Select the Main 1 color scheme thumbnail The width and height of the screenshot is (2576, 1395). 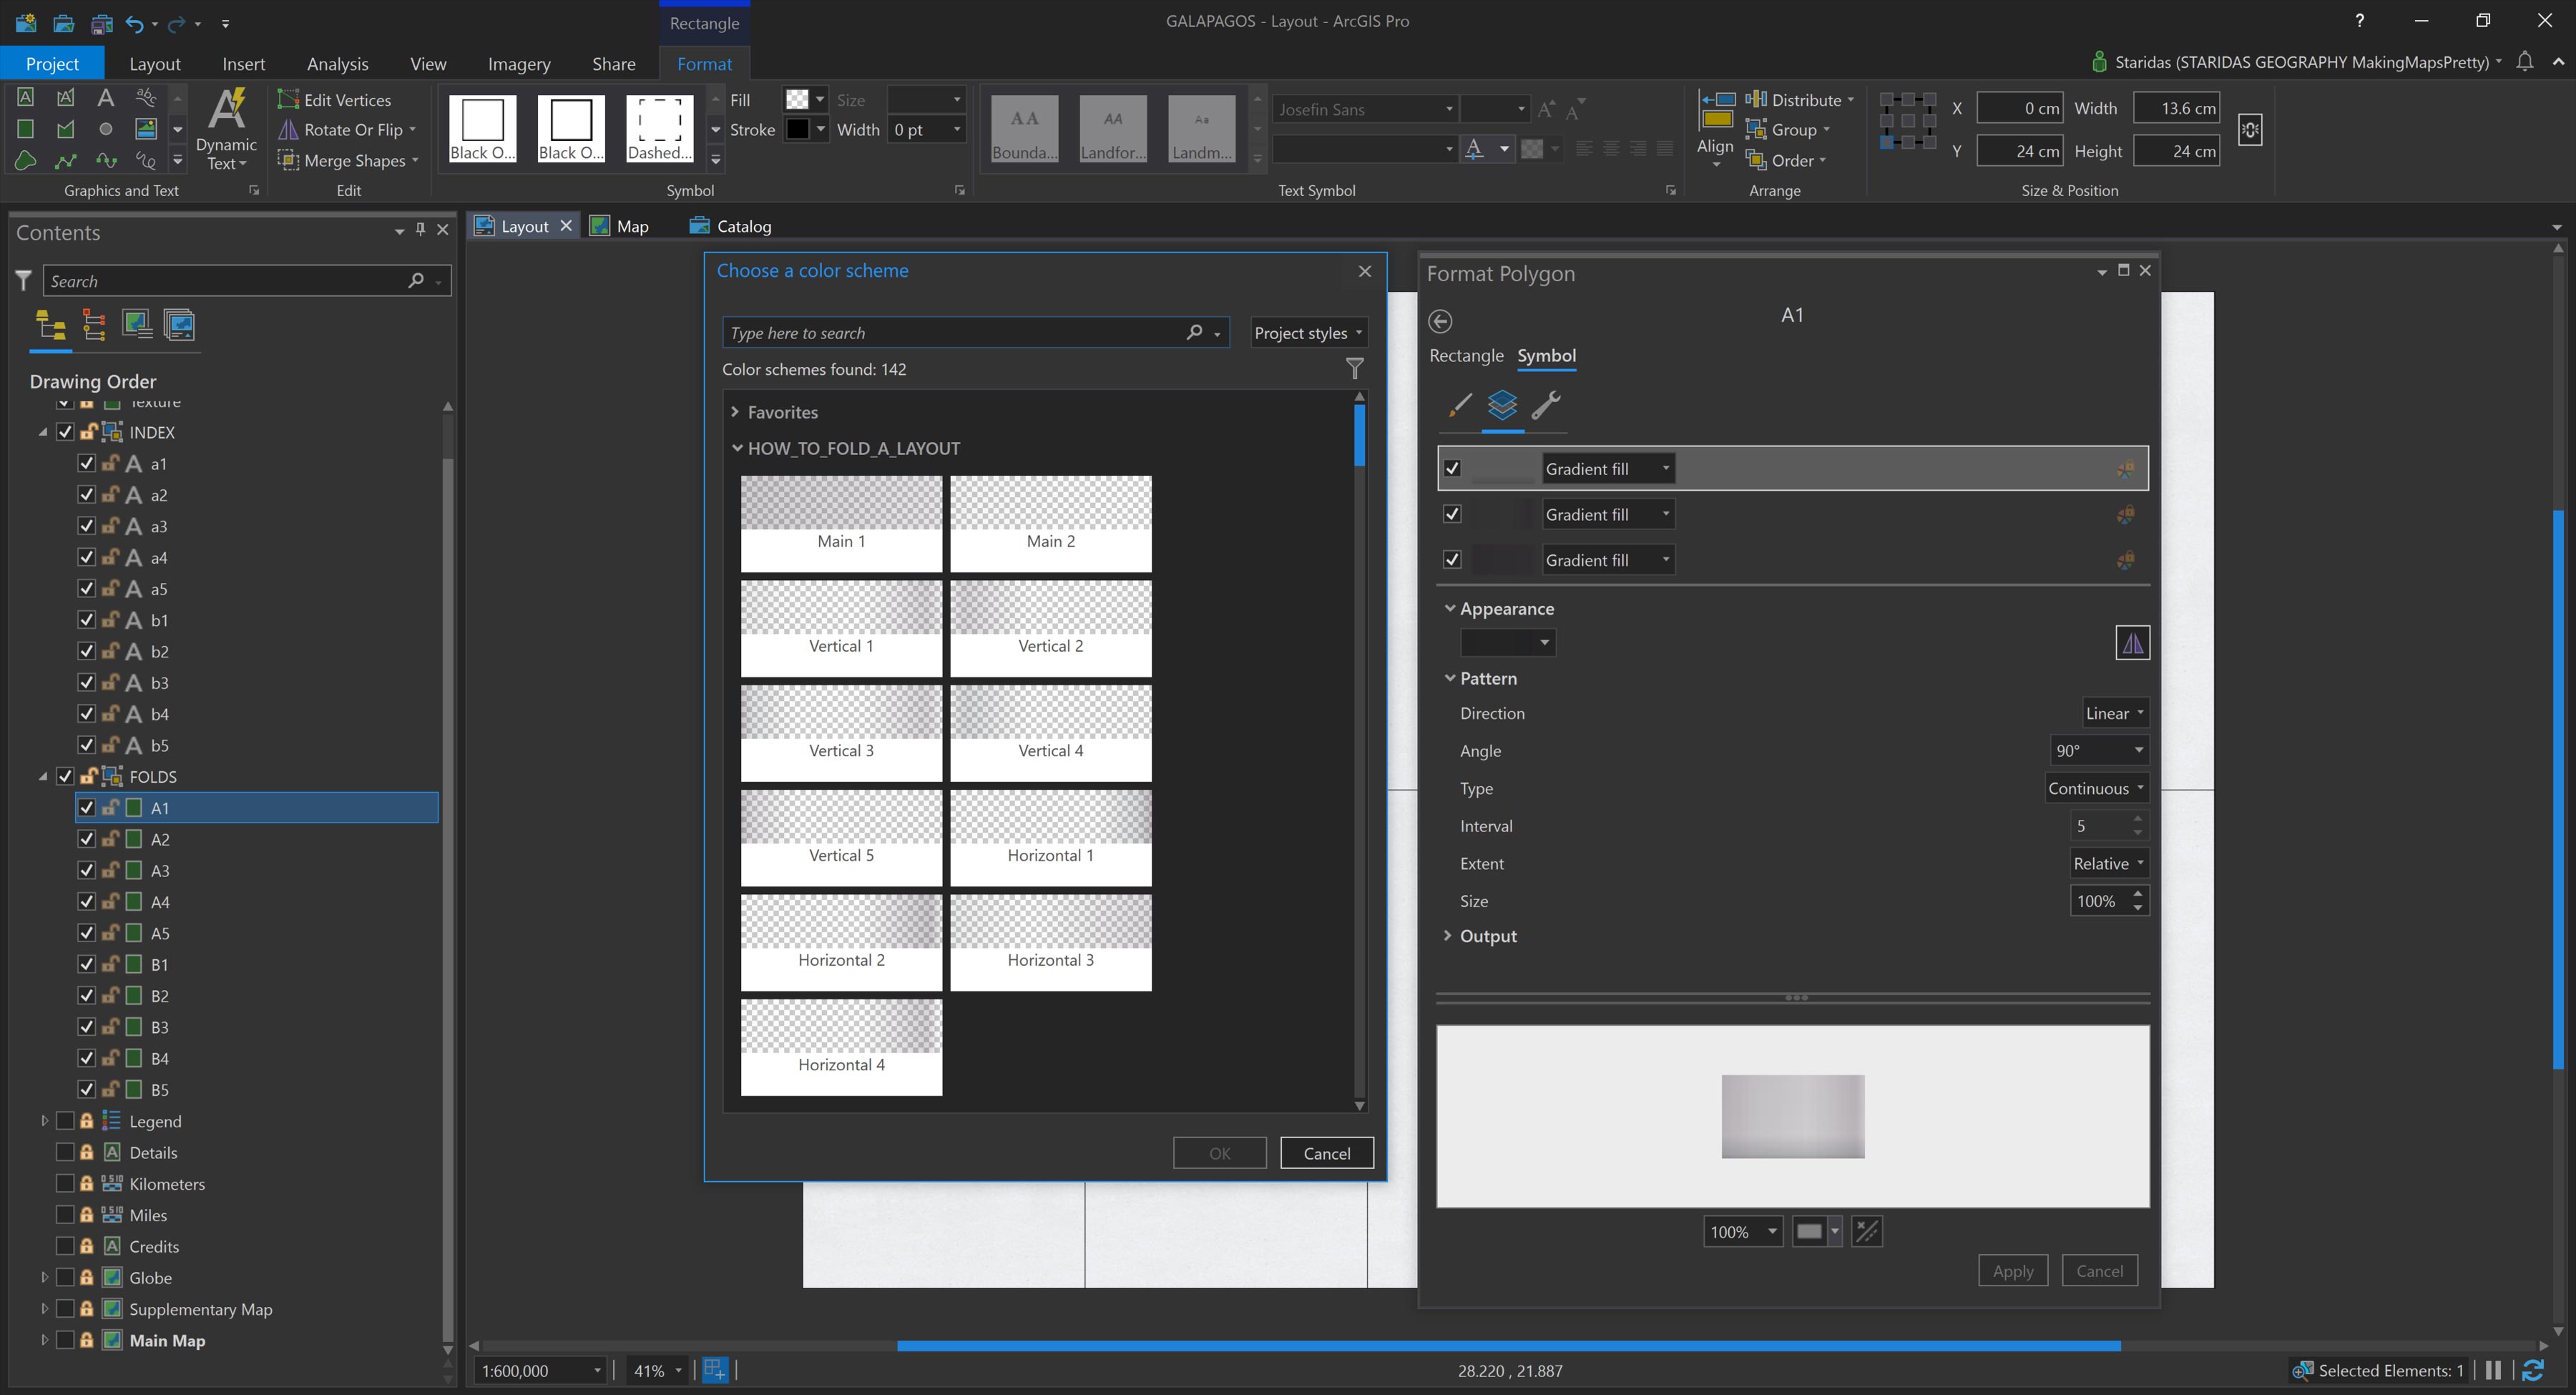point(841,523)
